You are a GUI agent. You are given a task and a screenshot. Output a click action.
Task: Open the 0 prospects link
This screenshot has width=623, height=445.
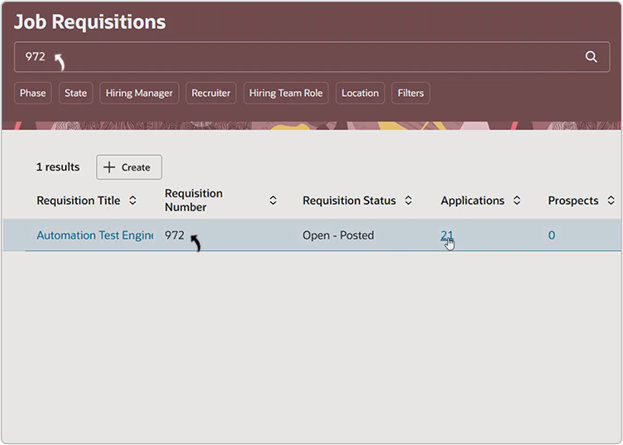pyautogui.click(x=551, y=236)
